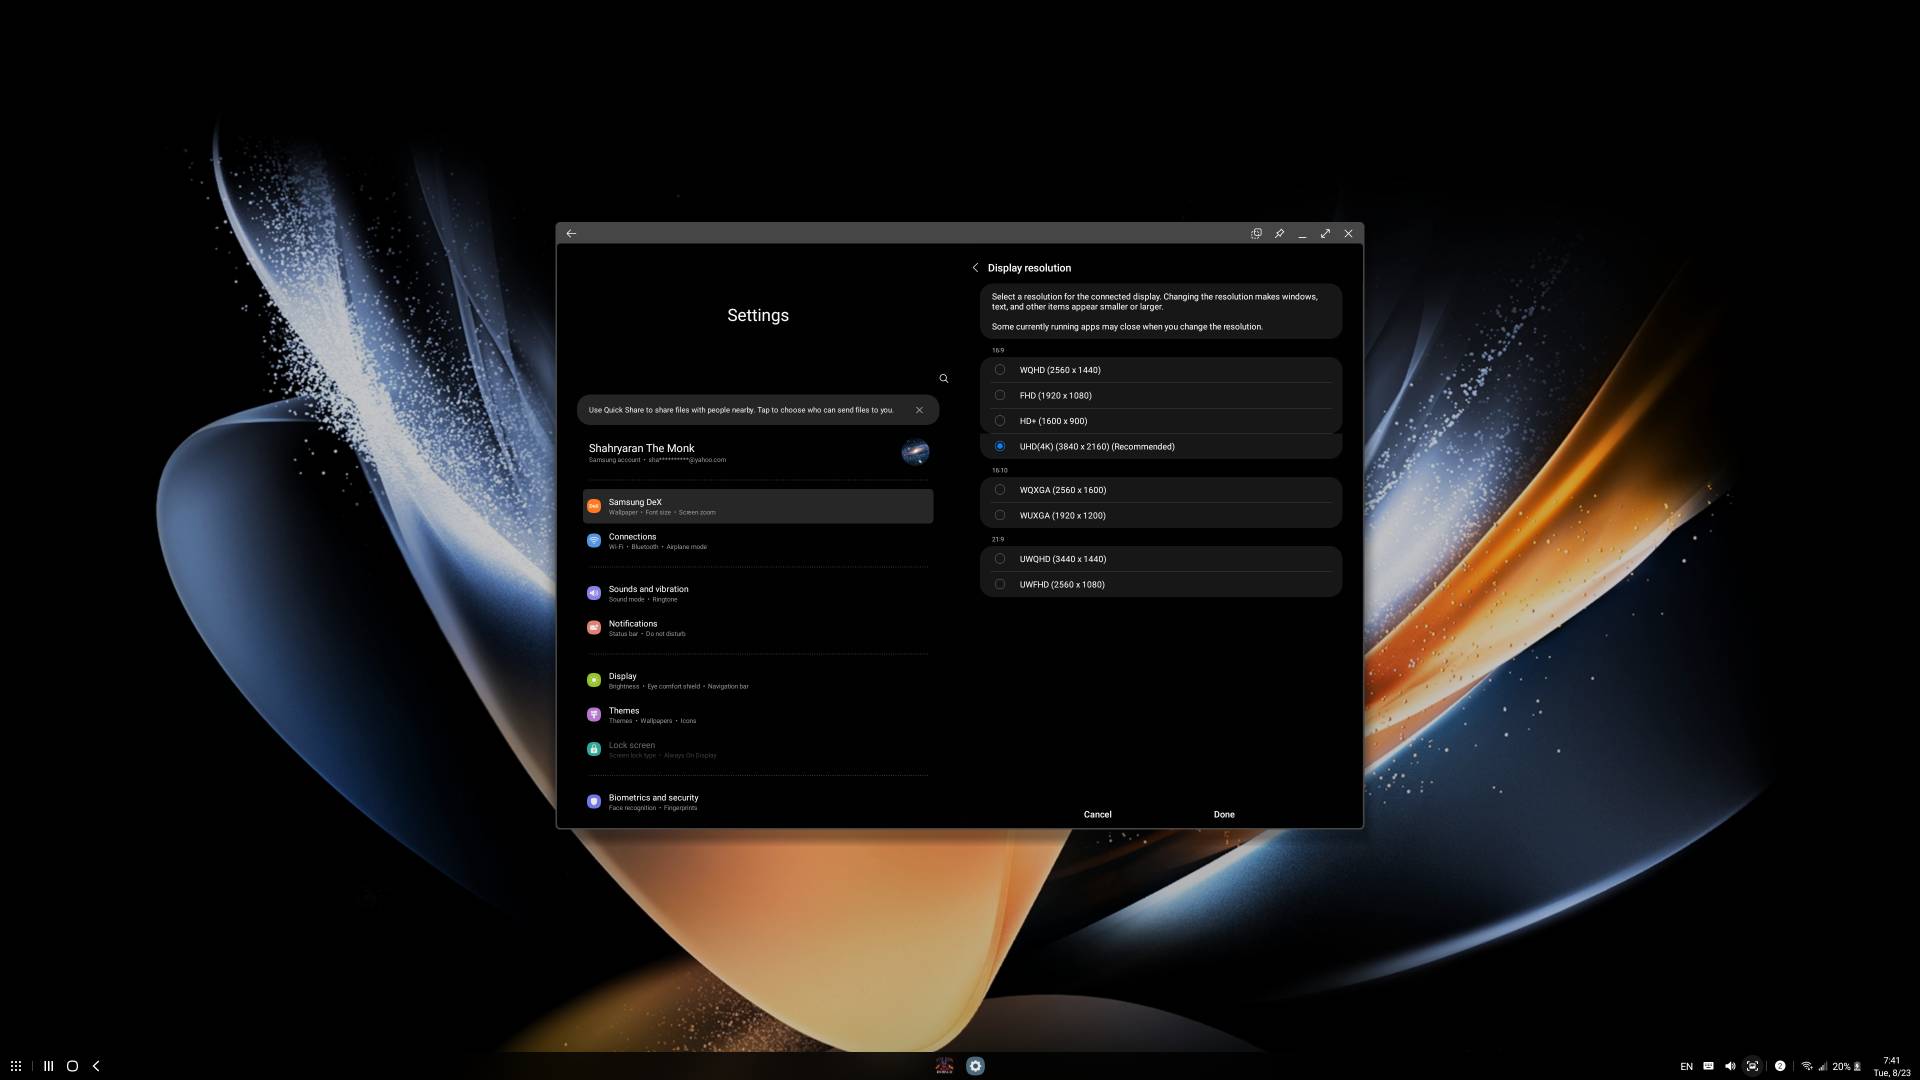Open the Notifications settings icon
Viewport: 1920px width, 1080px height.
point(594,628)
